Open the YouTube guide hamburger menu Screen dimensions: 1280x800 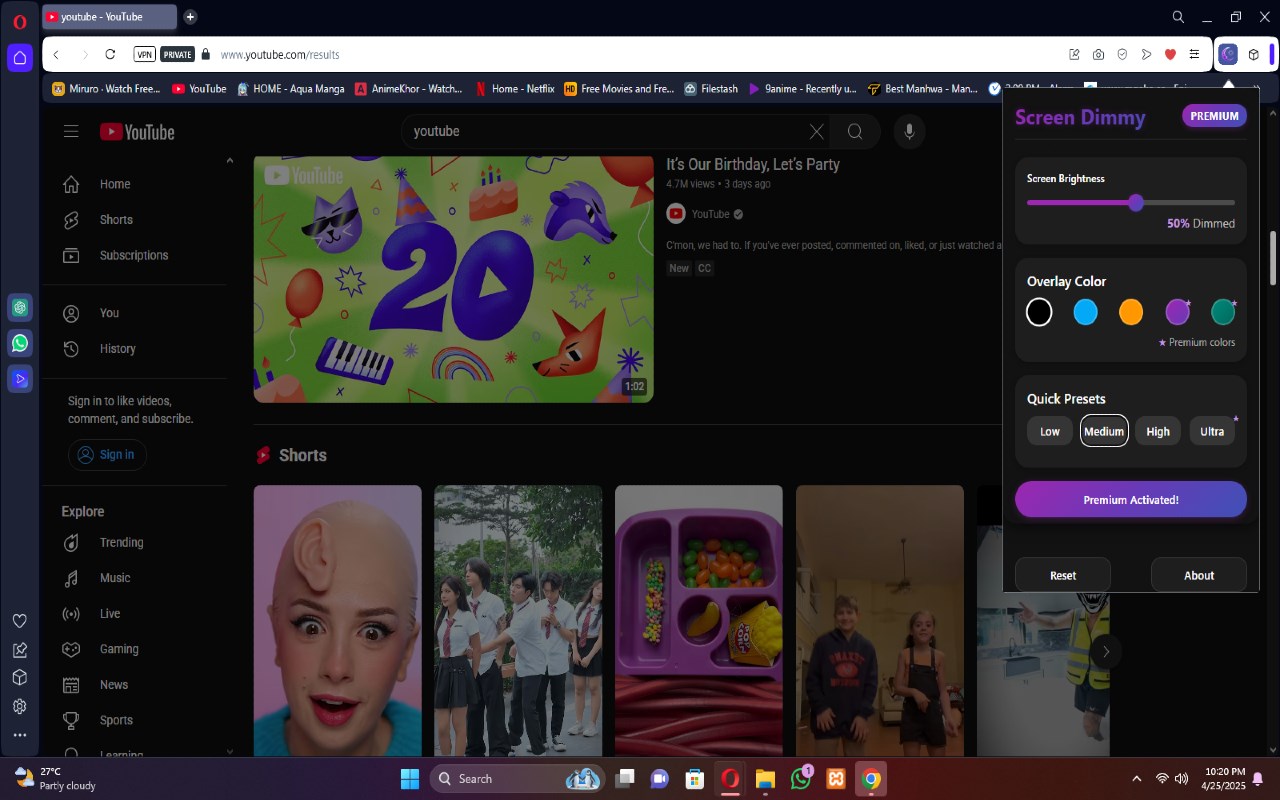tap(70, 131)
